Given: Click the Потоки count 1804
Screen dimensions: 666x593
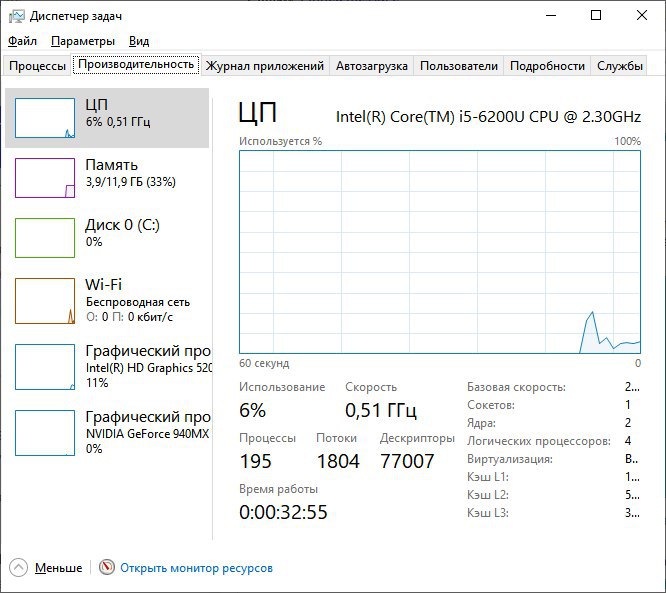Looking at the screenshot, I should [x=338, y=461].
